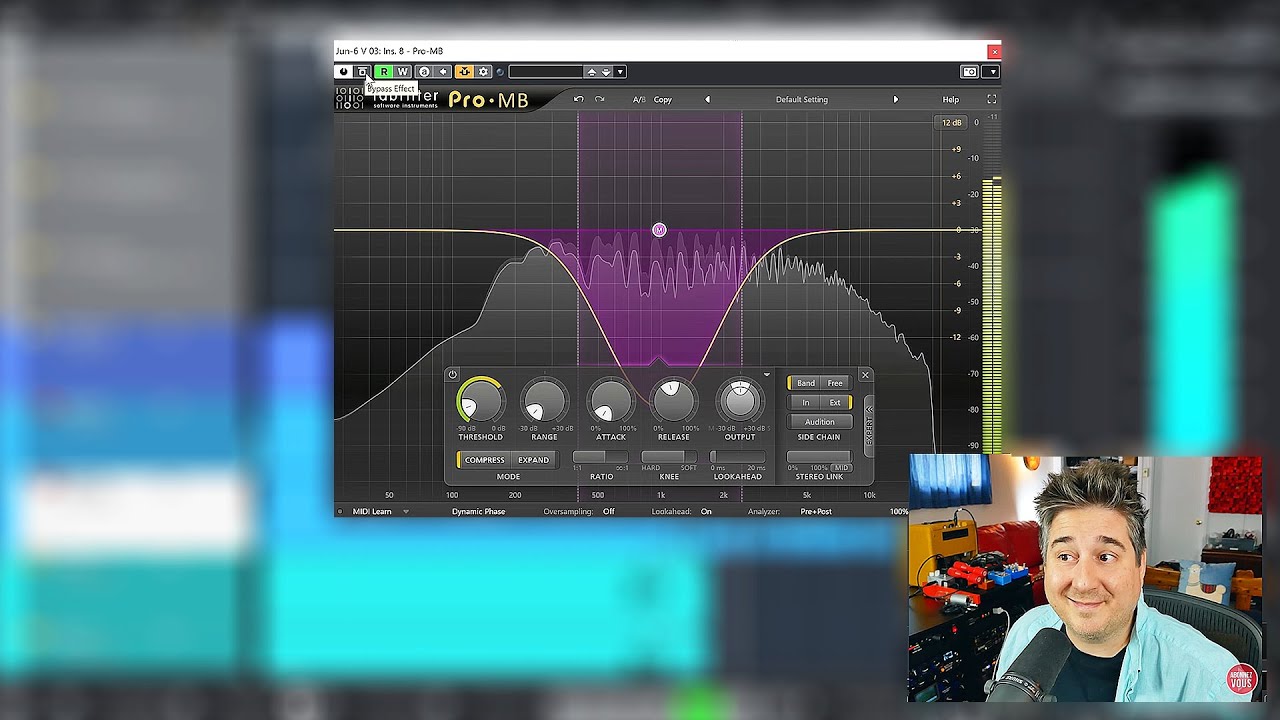Viewport: 1280px width, 720px height.
Task: Open the band menu triangle near Output
Action: tap(767, 375)
